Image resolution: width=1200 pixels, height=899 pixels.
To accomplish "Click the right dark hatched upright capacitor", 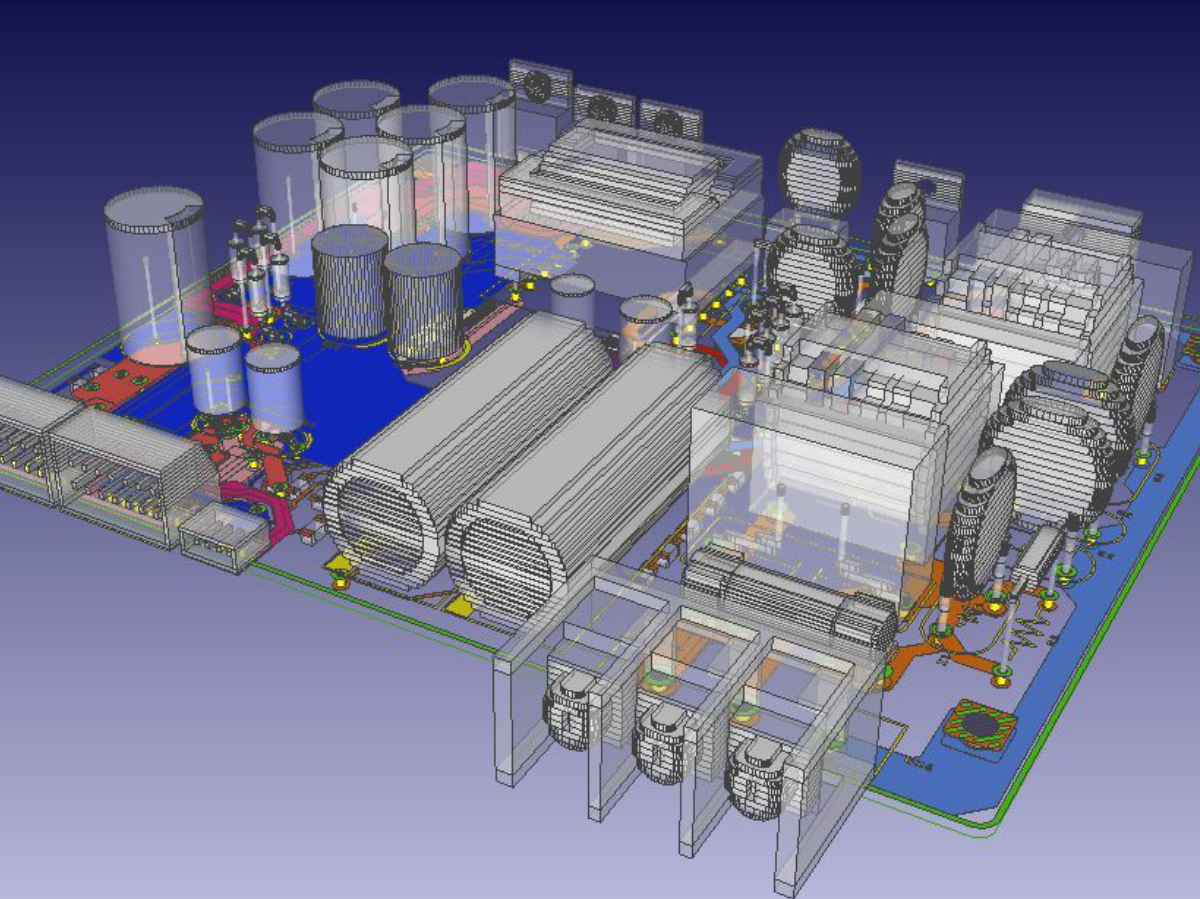I will [x=423, y=300].
